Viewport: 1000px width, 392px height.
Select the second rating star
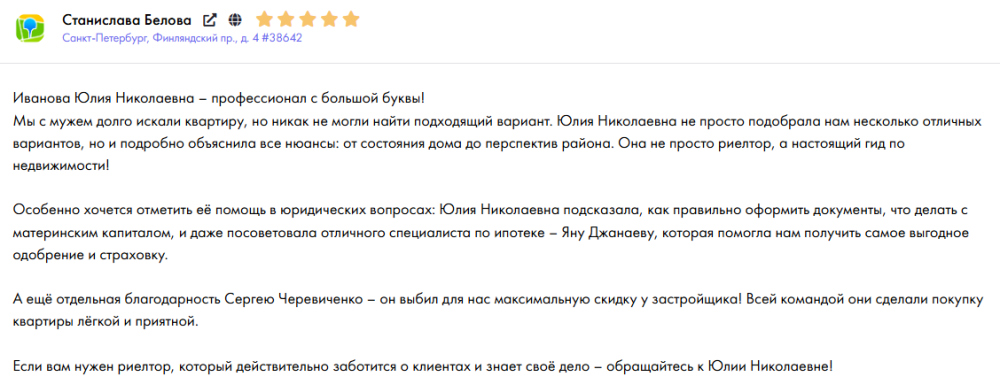[286, 19]
